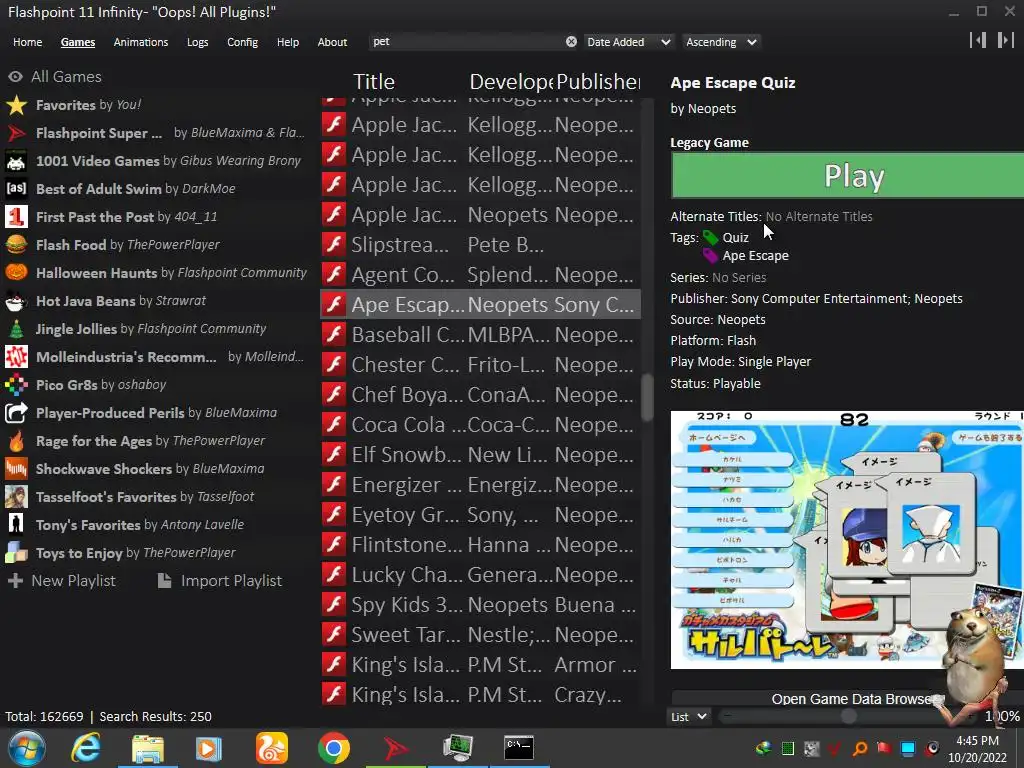Click the Flashpoint Super playlist icon

(x=16, y=133)
